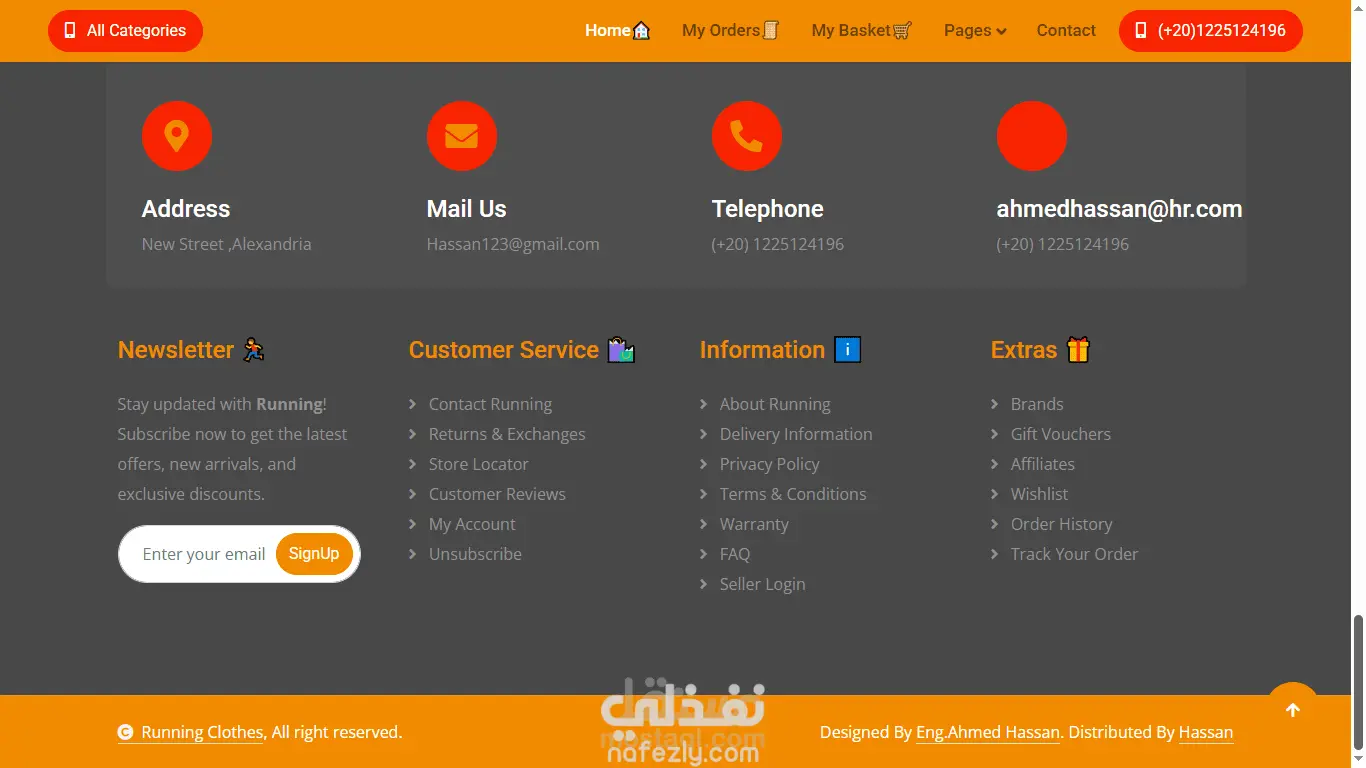Open the Track Your Order link
The height and width of the screenshot is (768, 1366).
[1074, 554]
